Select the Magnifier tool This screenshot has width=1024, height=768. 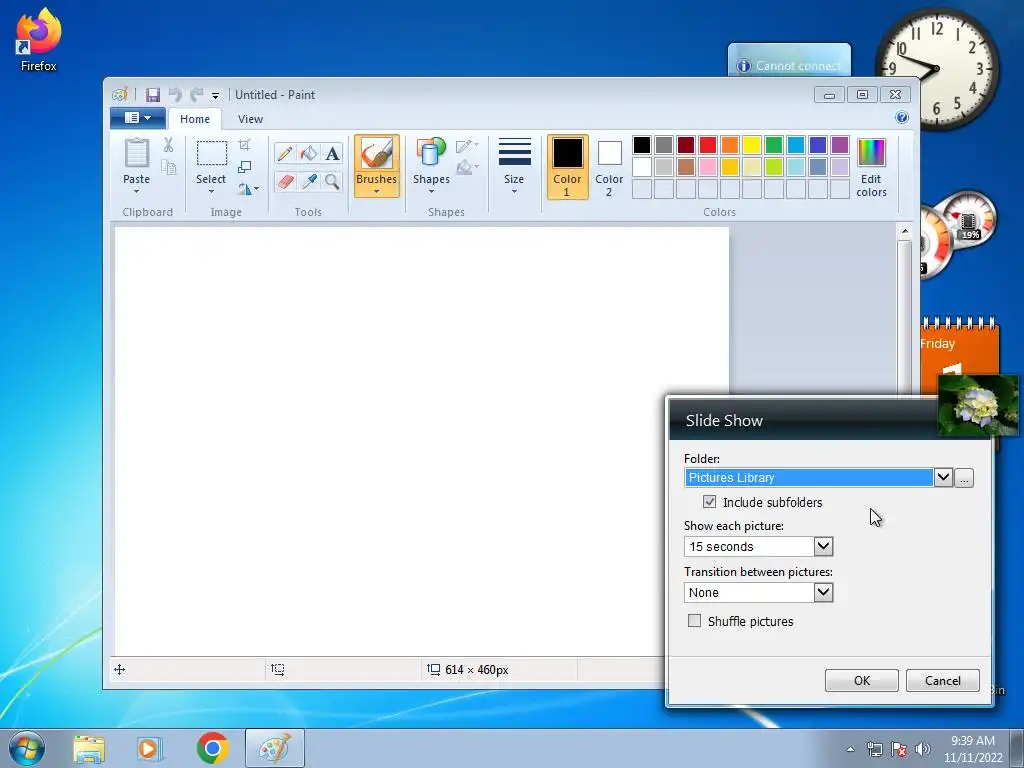[x=332, y=181]
